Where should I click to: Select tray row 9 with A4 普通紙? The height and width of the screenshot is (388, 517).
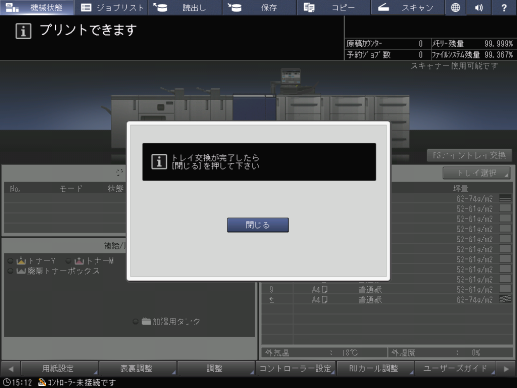click(x=387, y=289)
